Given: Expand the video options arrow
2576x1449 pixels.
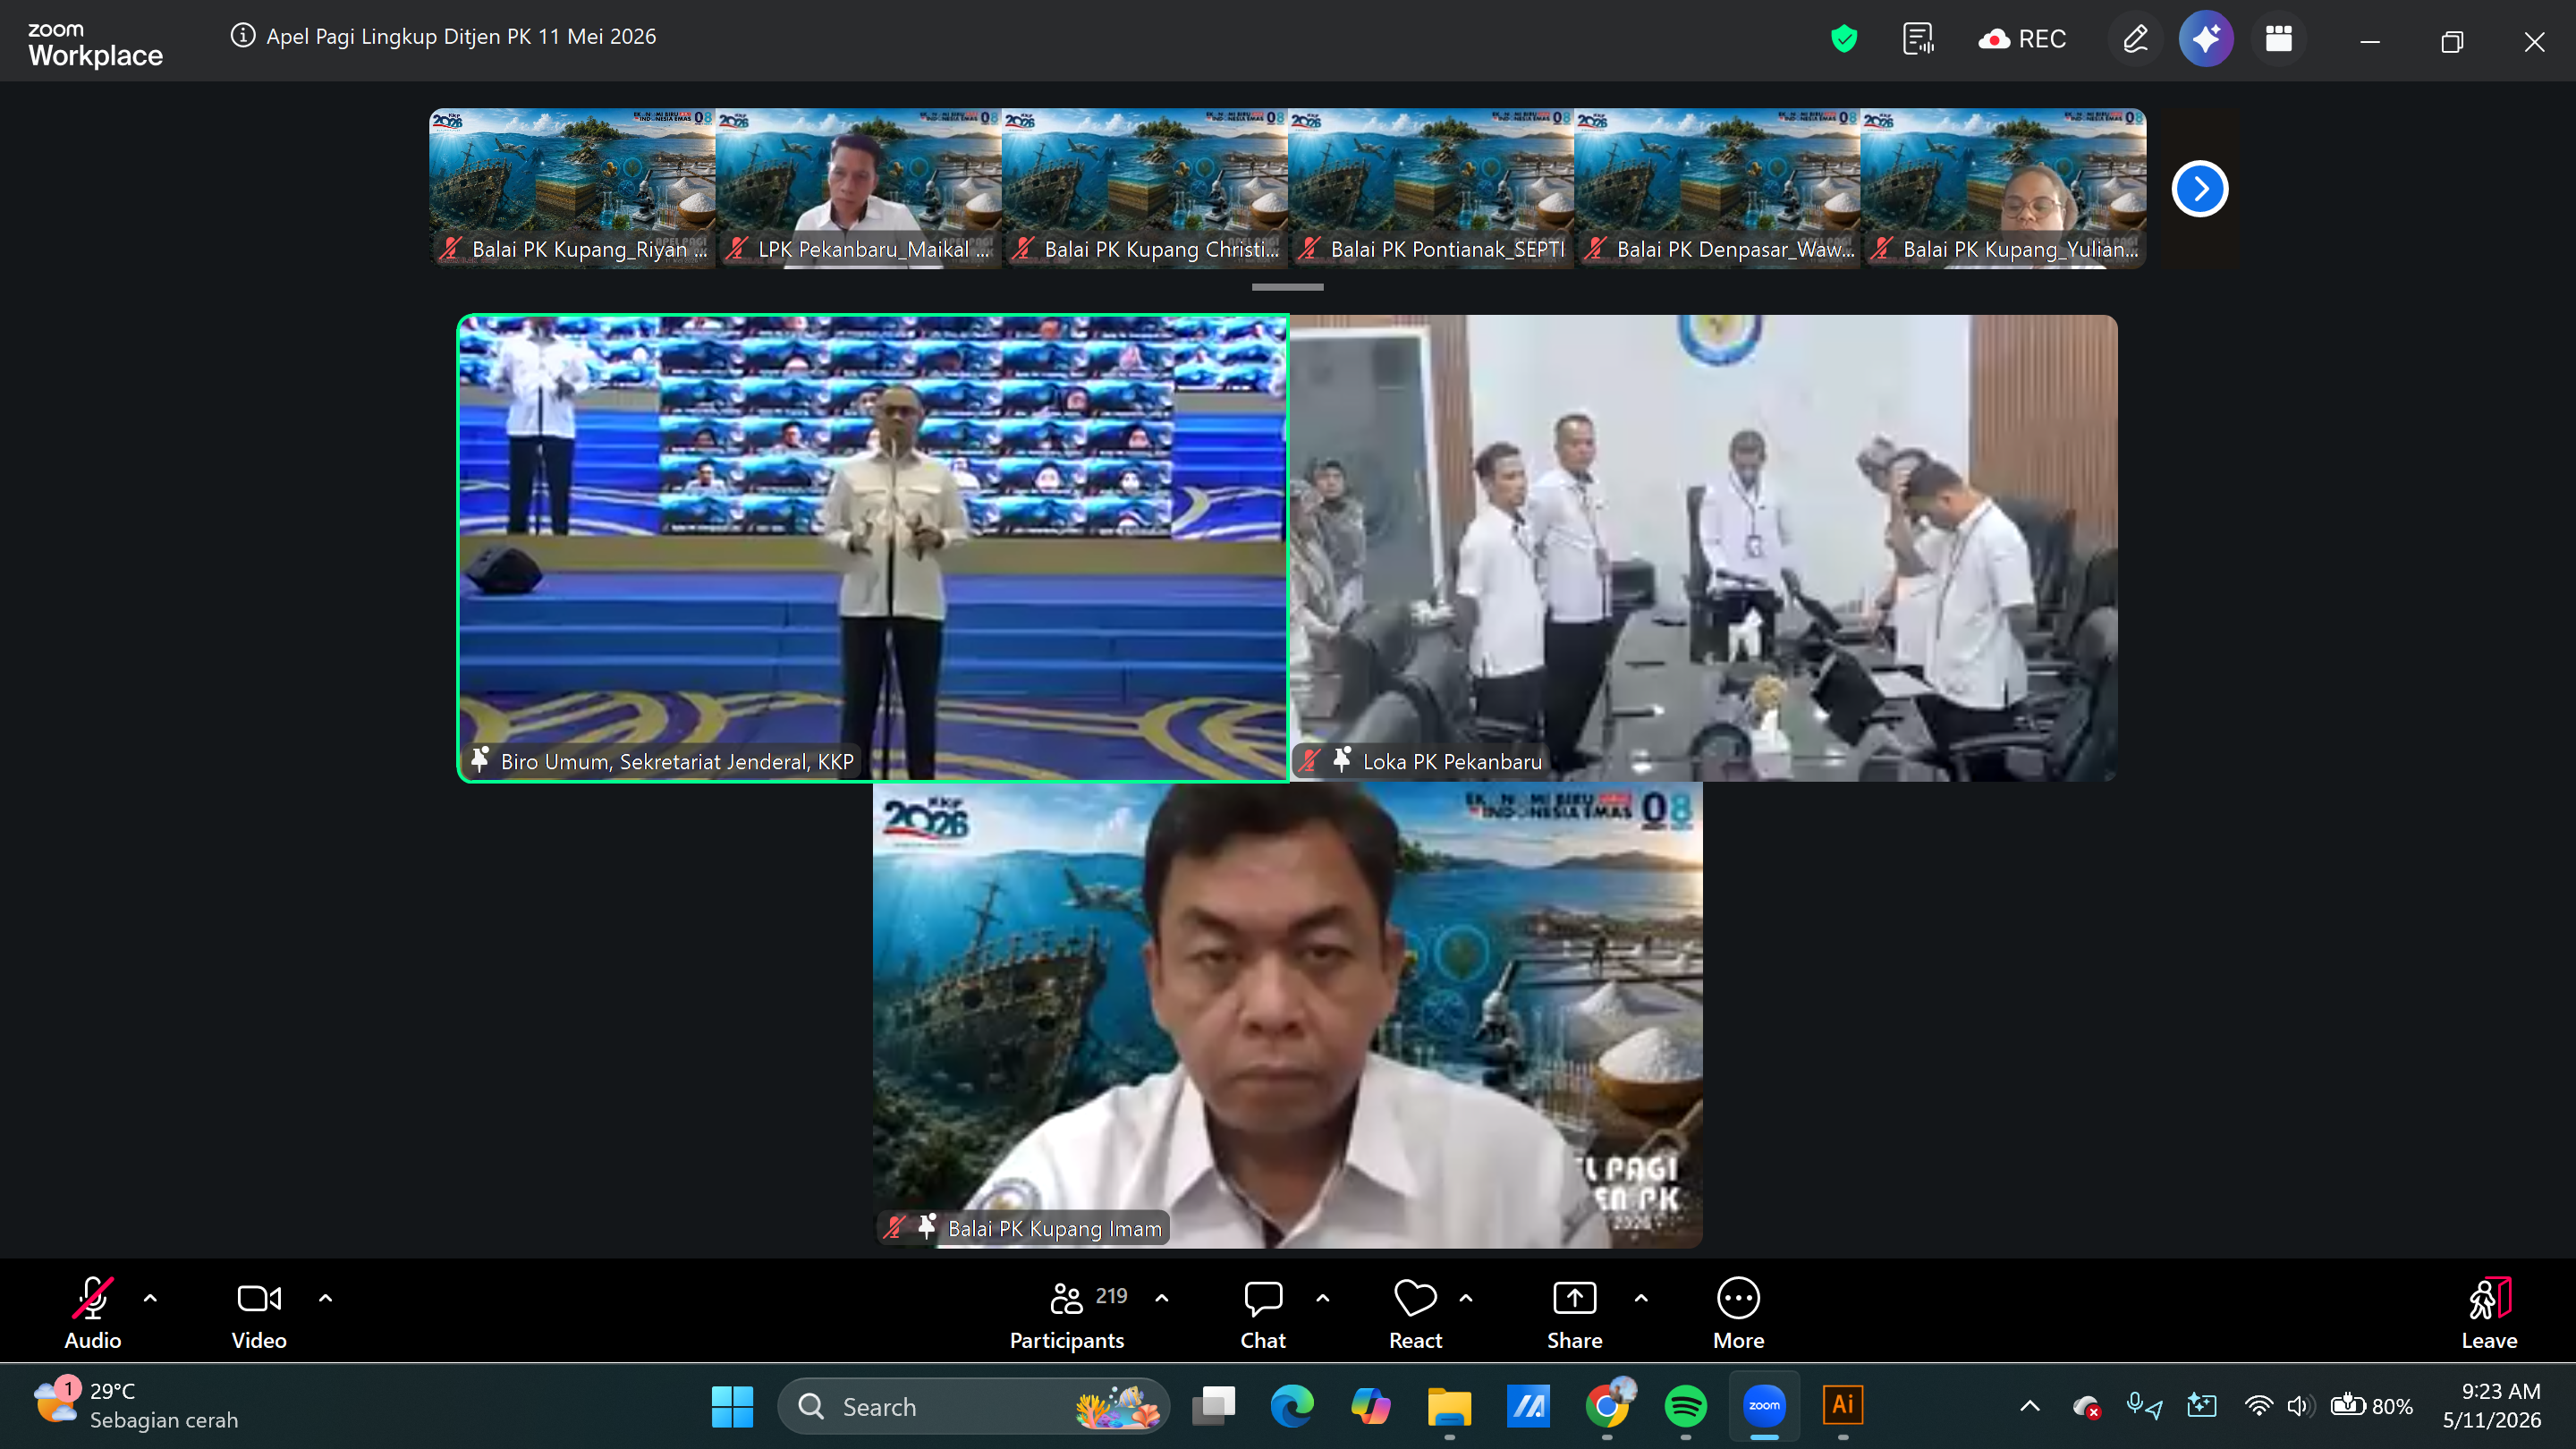Looking at the screenshot, I should point(325,1298).
